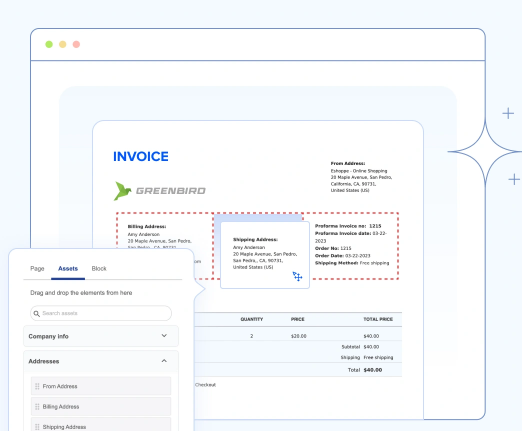Click the move cursor icon on Shipping block
The width and height of the screenshot is (522, 431).
(x=297, y=276)
